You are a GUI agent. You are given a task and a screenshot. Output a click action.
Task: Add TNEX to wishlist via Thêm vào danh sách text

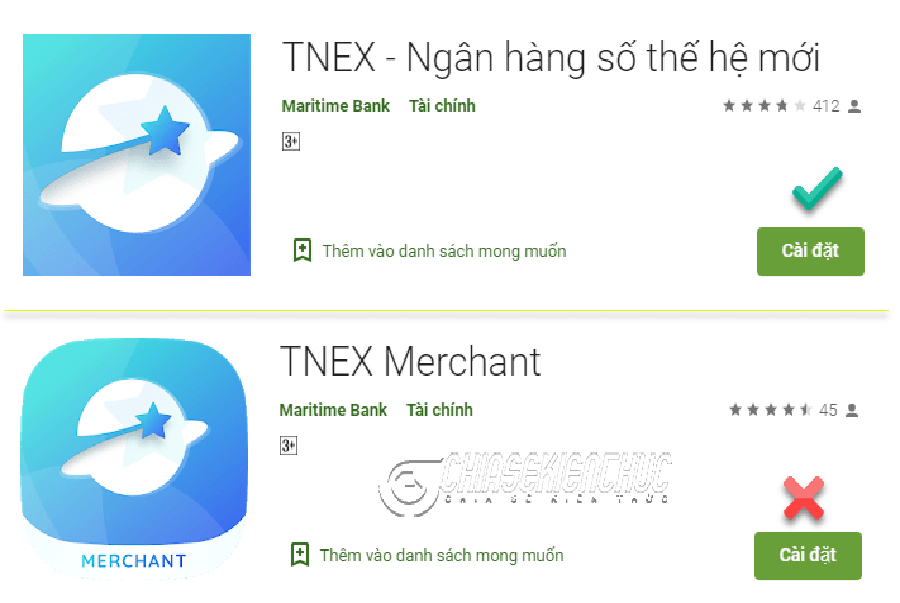444,251
